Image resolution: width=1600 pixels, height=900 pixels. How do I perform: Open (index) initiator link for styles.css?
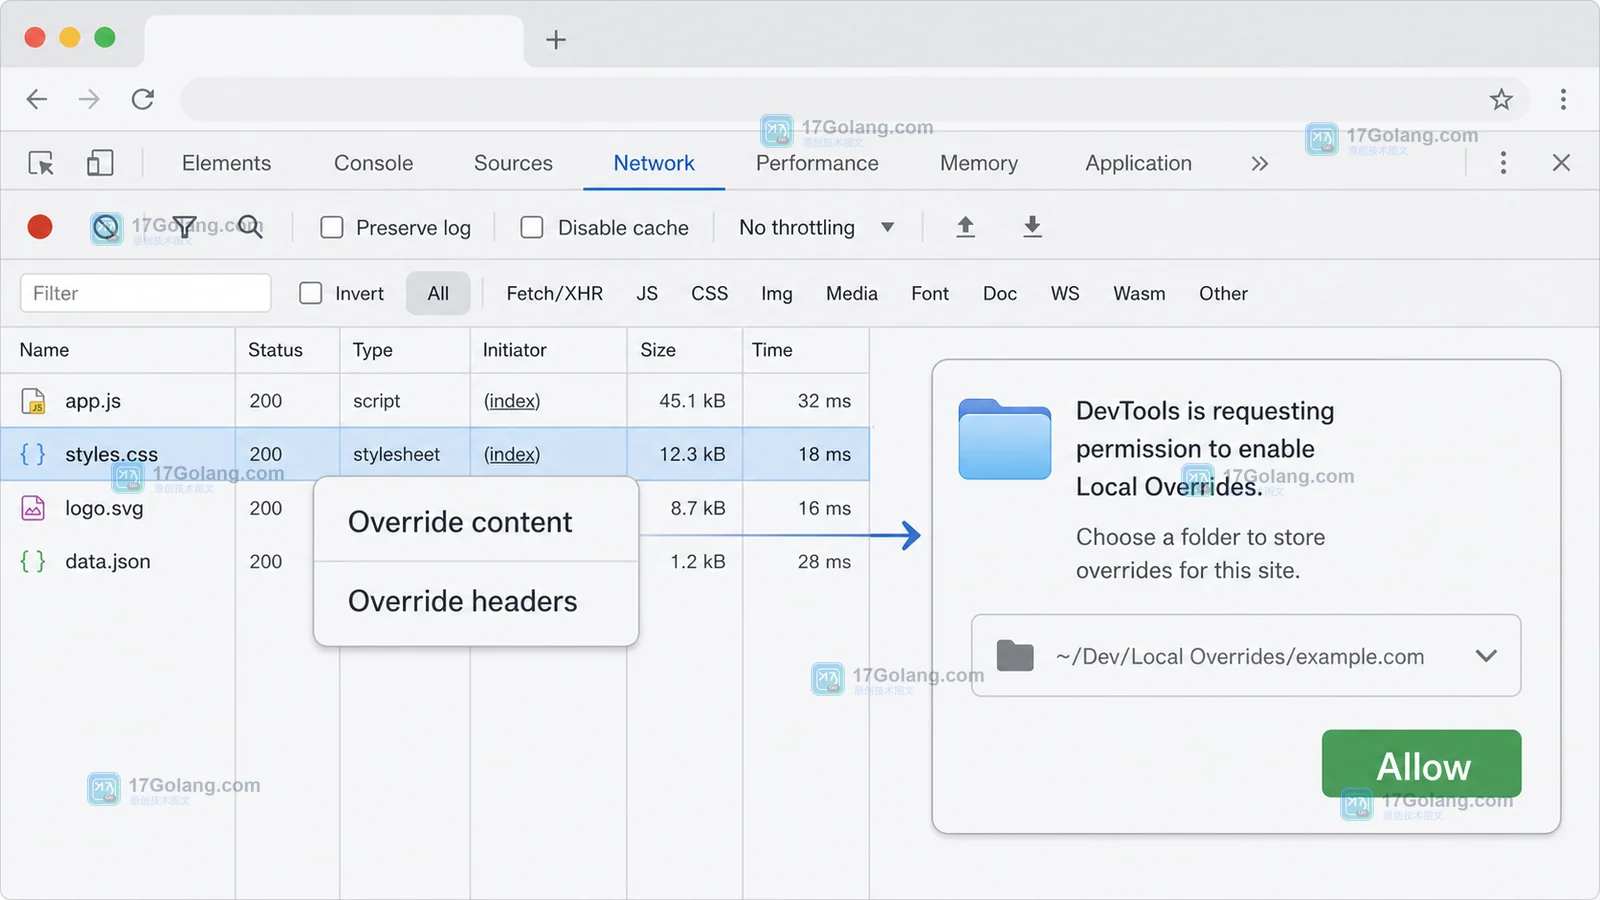click(512, 454)
